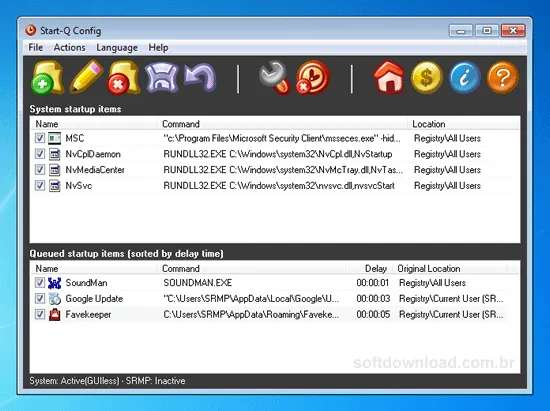
Task: Toggle the SoundMan queued item checkbox
Action: point(40,282)
